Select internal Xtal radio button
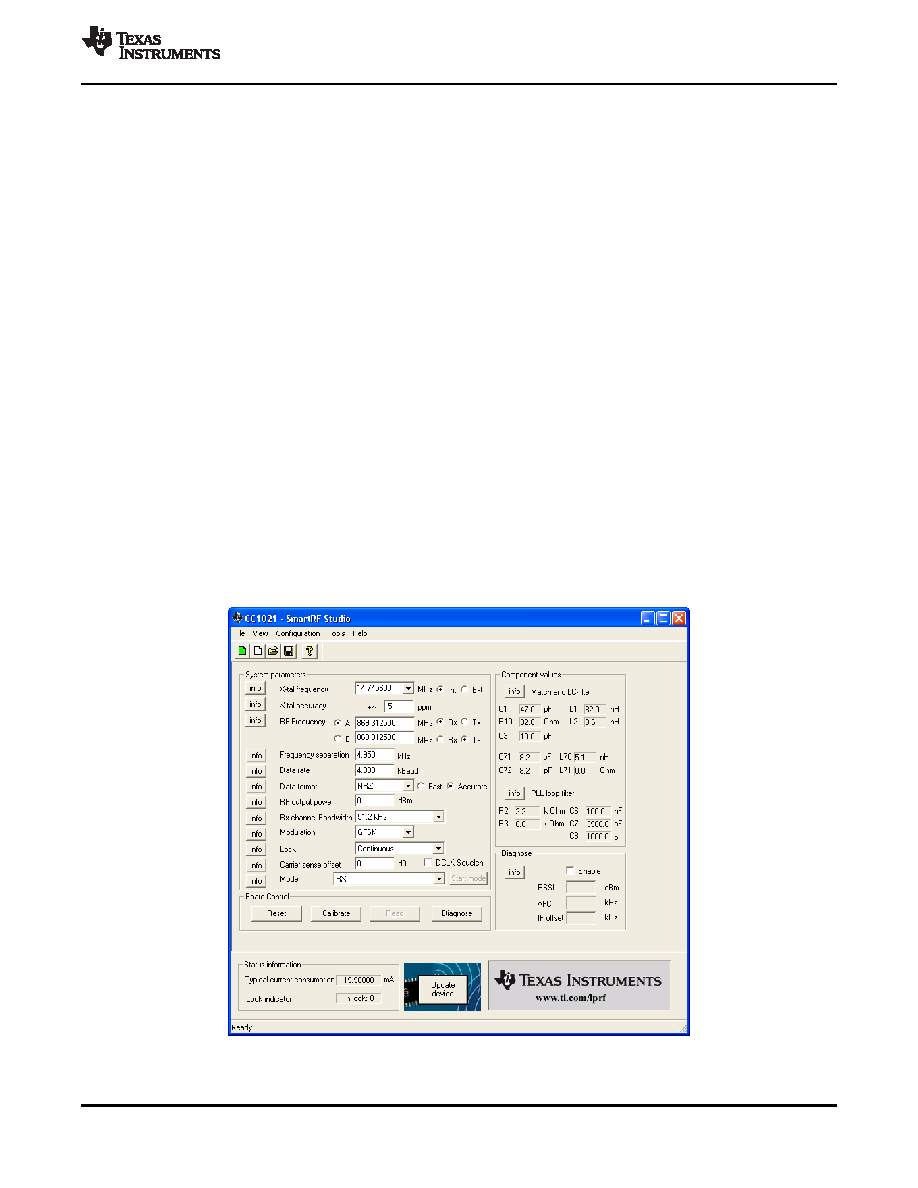 tap(440, 689)
